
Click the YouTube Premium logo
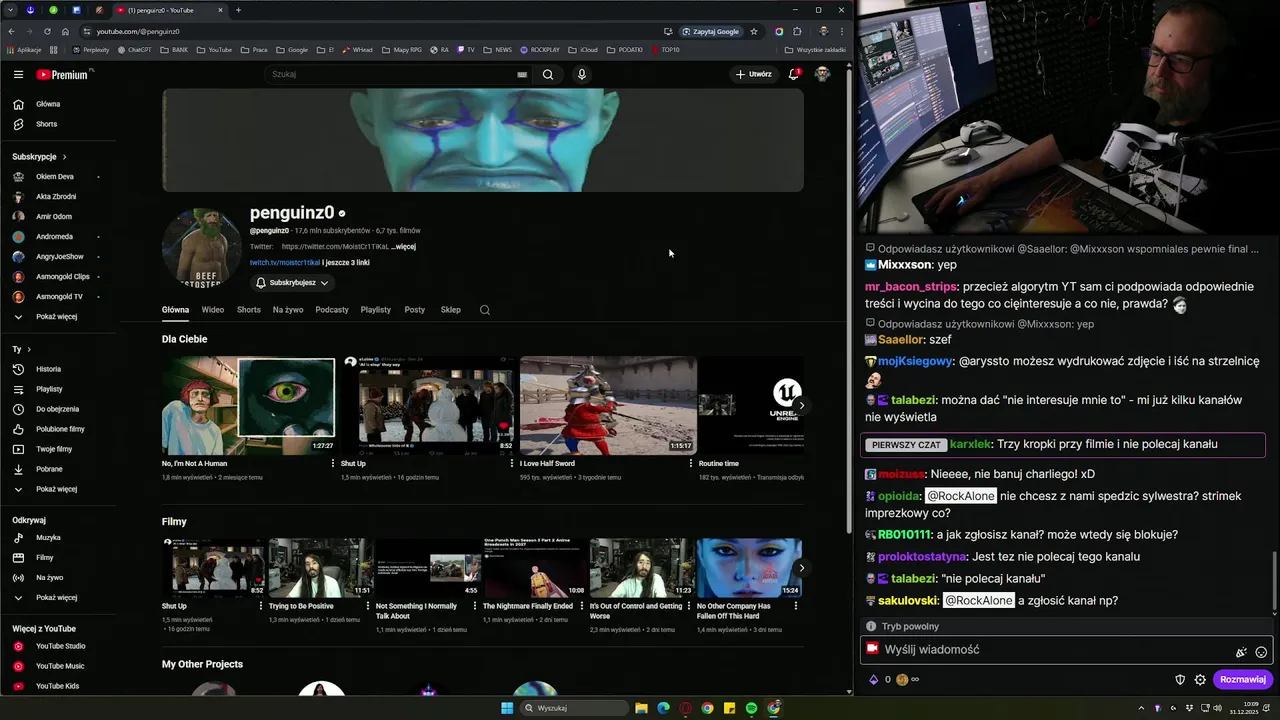coord(63,74)
